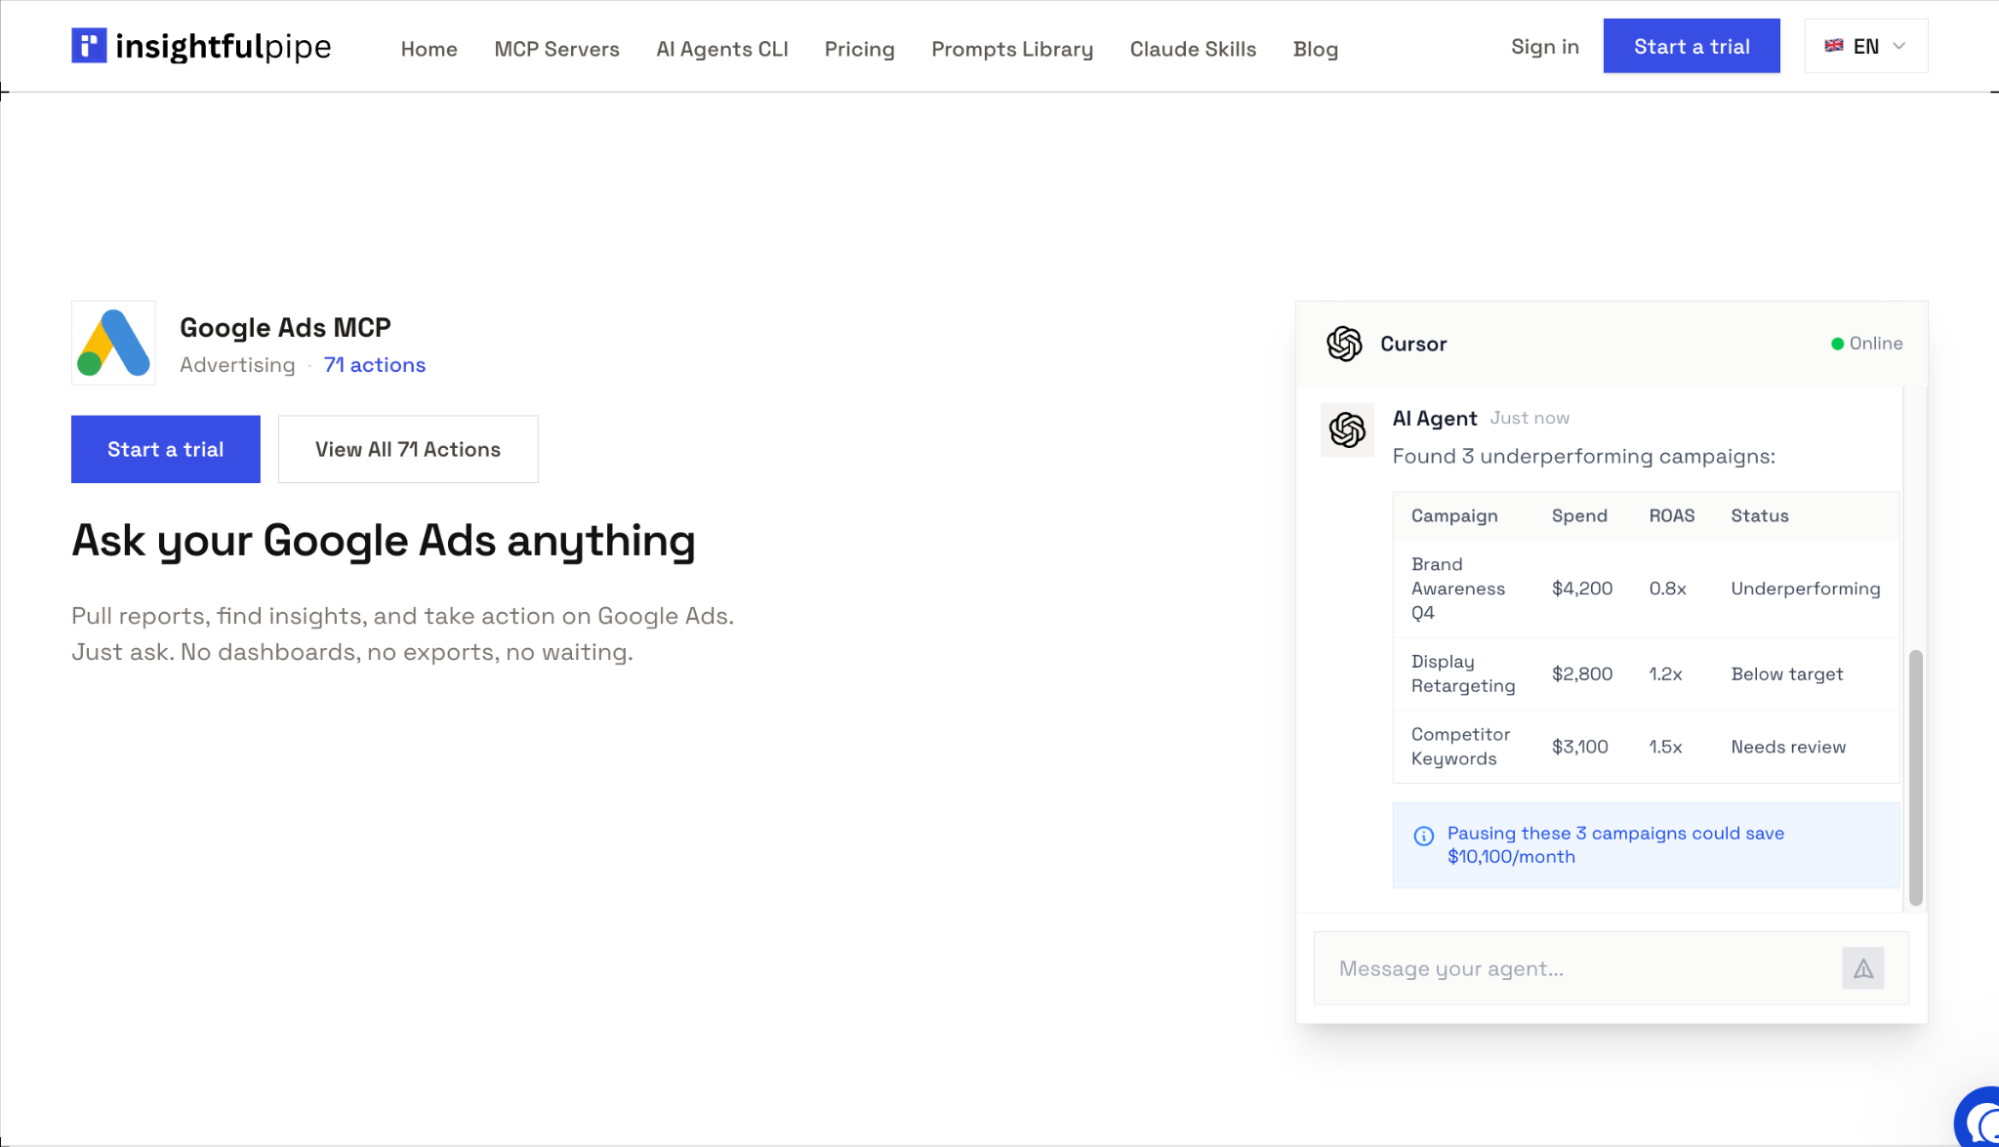Click Brand Awareness Q4 campaign cell

[x=1458, y=589]
